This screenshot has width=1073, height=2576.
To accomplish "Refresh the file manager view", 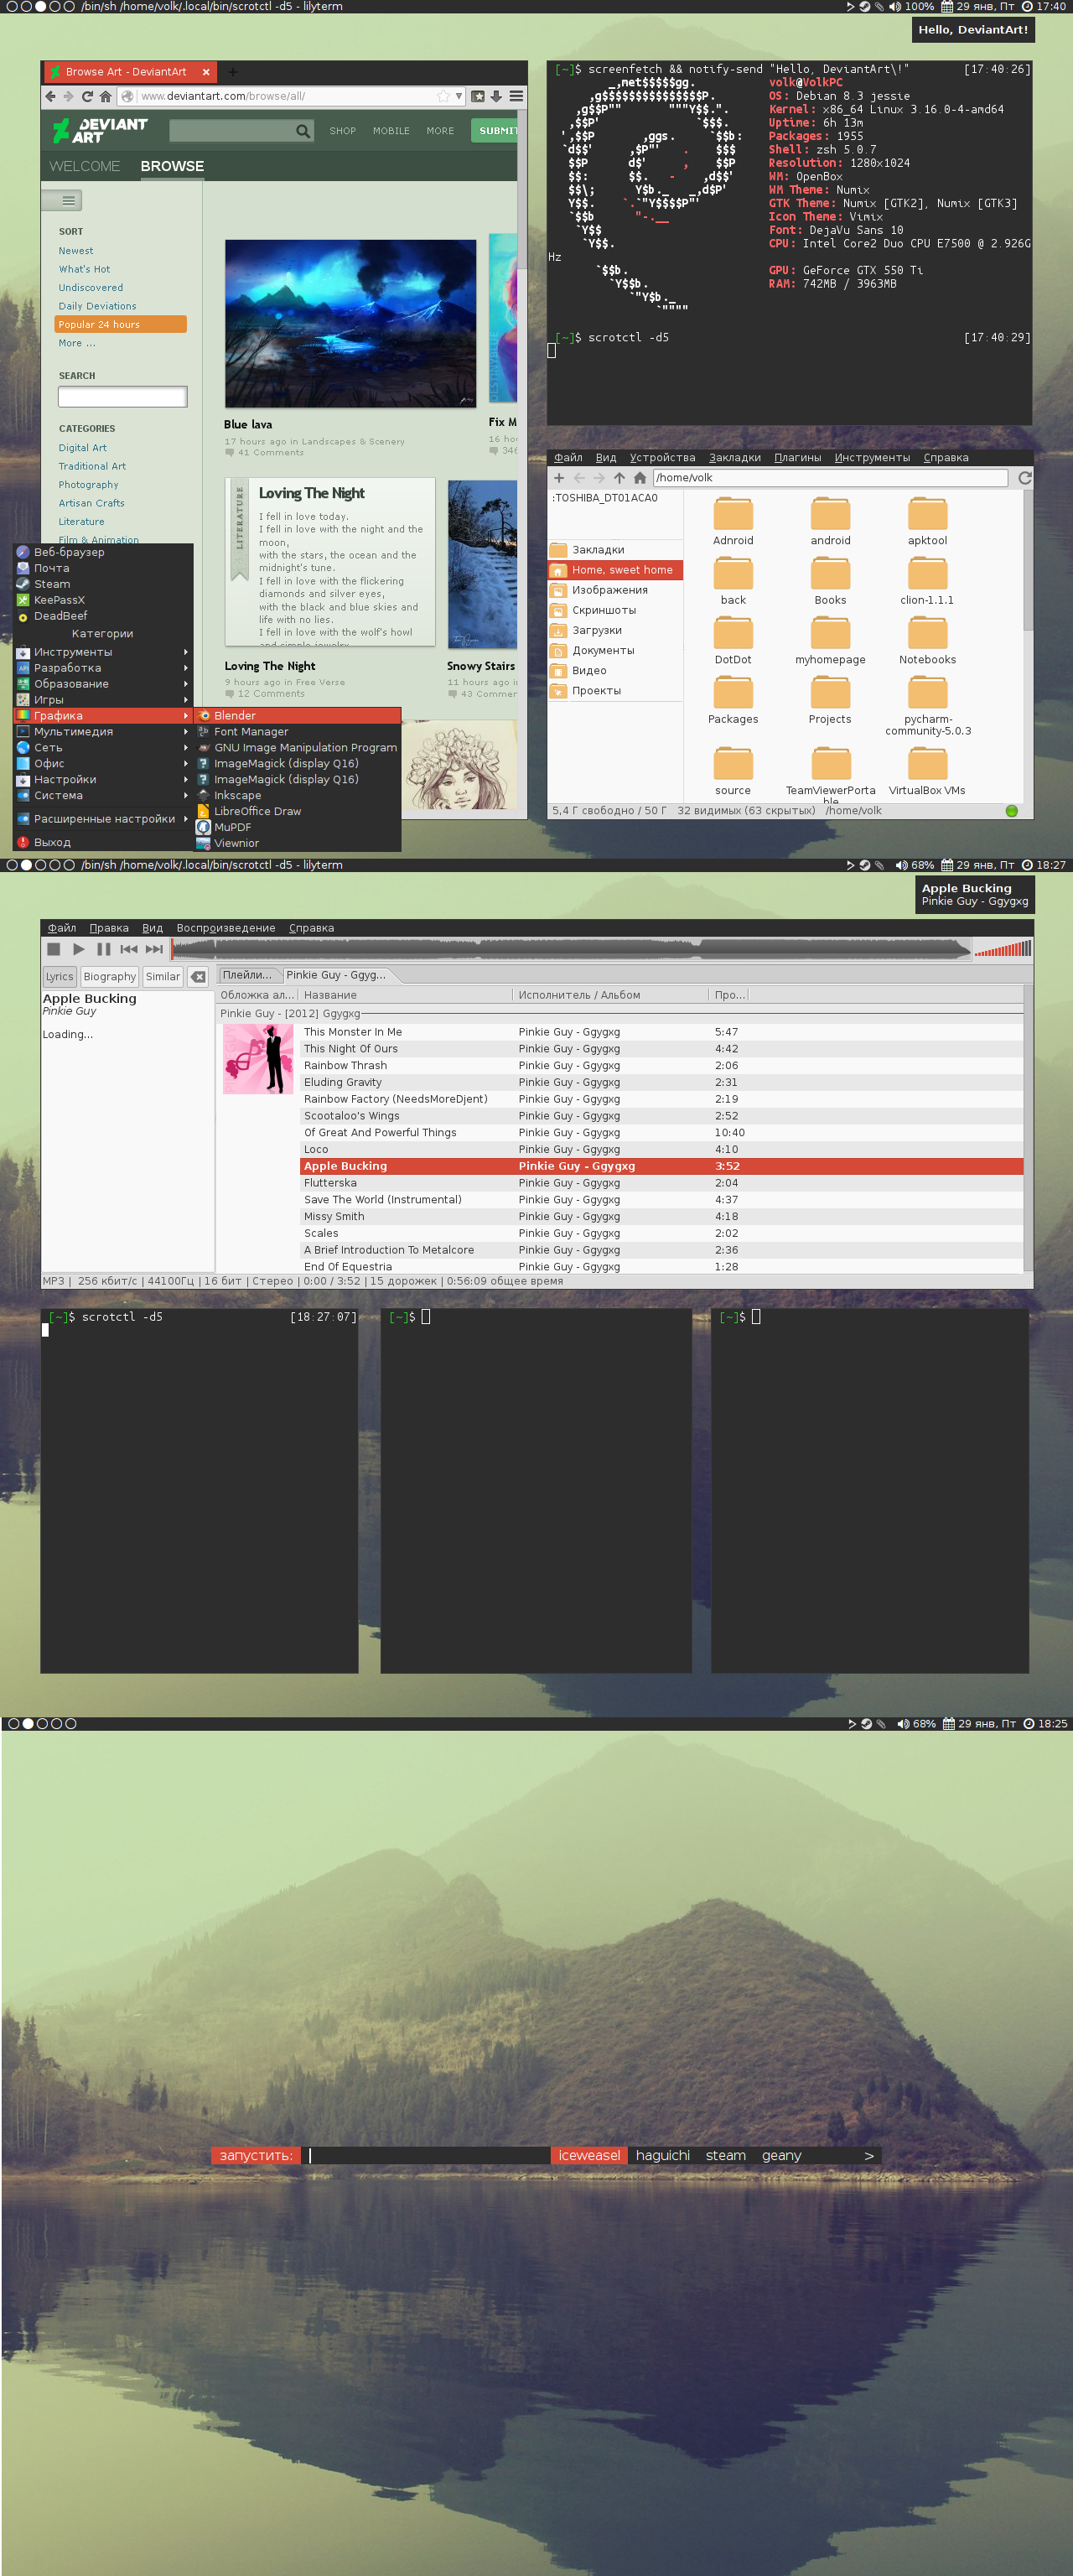I will coord(1025,478).
